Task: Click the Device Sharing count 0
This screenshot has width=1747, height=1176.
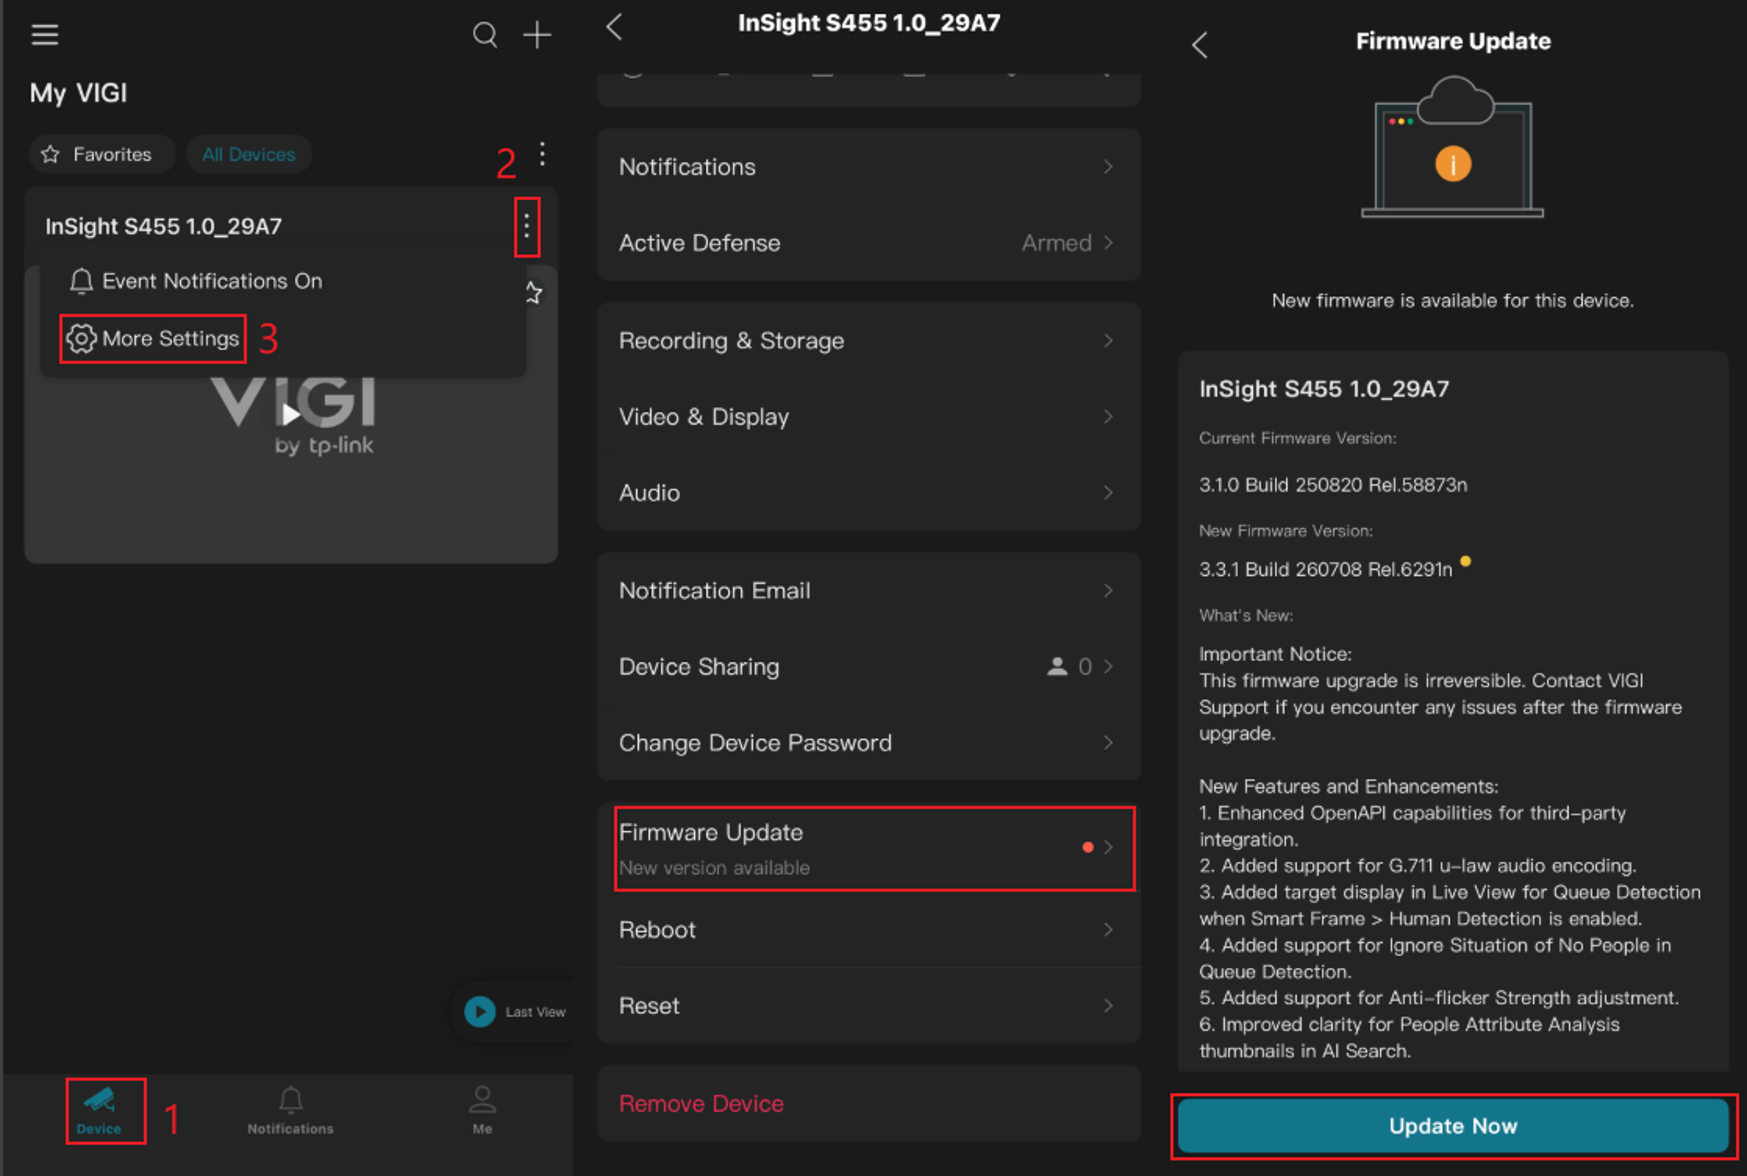Action: [x=1085, y=666]
